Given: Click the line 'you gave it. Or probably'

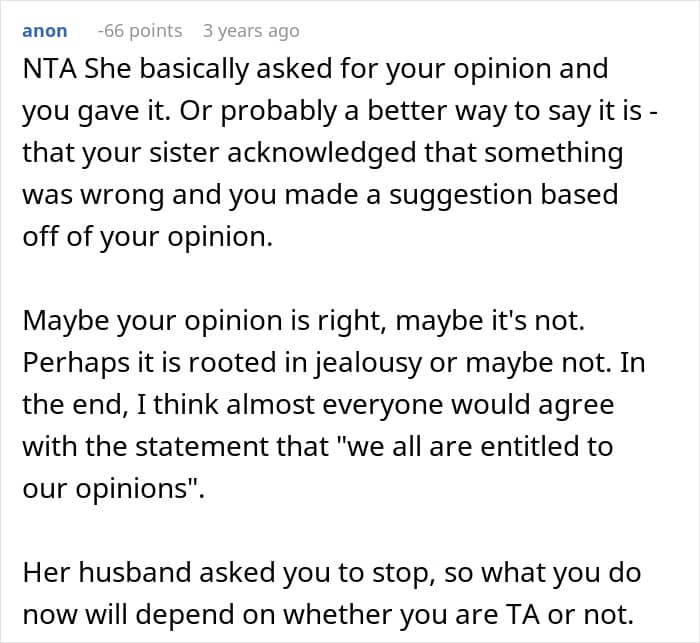Looking at the screenshot, I should (x=150, y=111).
